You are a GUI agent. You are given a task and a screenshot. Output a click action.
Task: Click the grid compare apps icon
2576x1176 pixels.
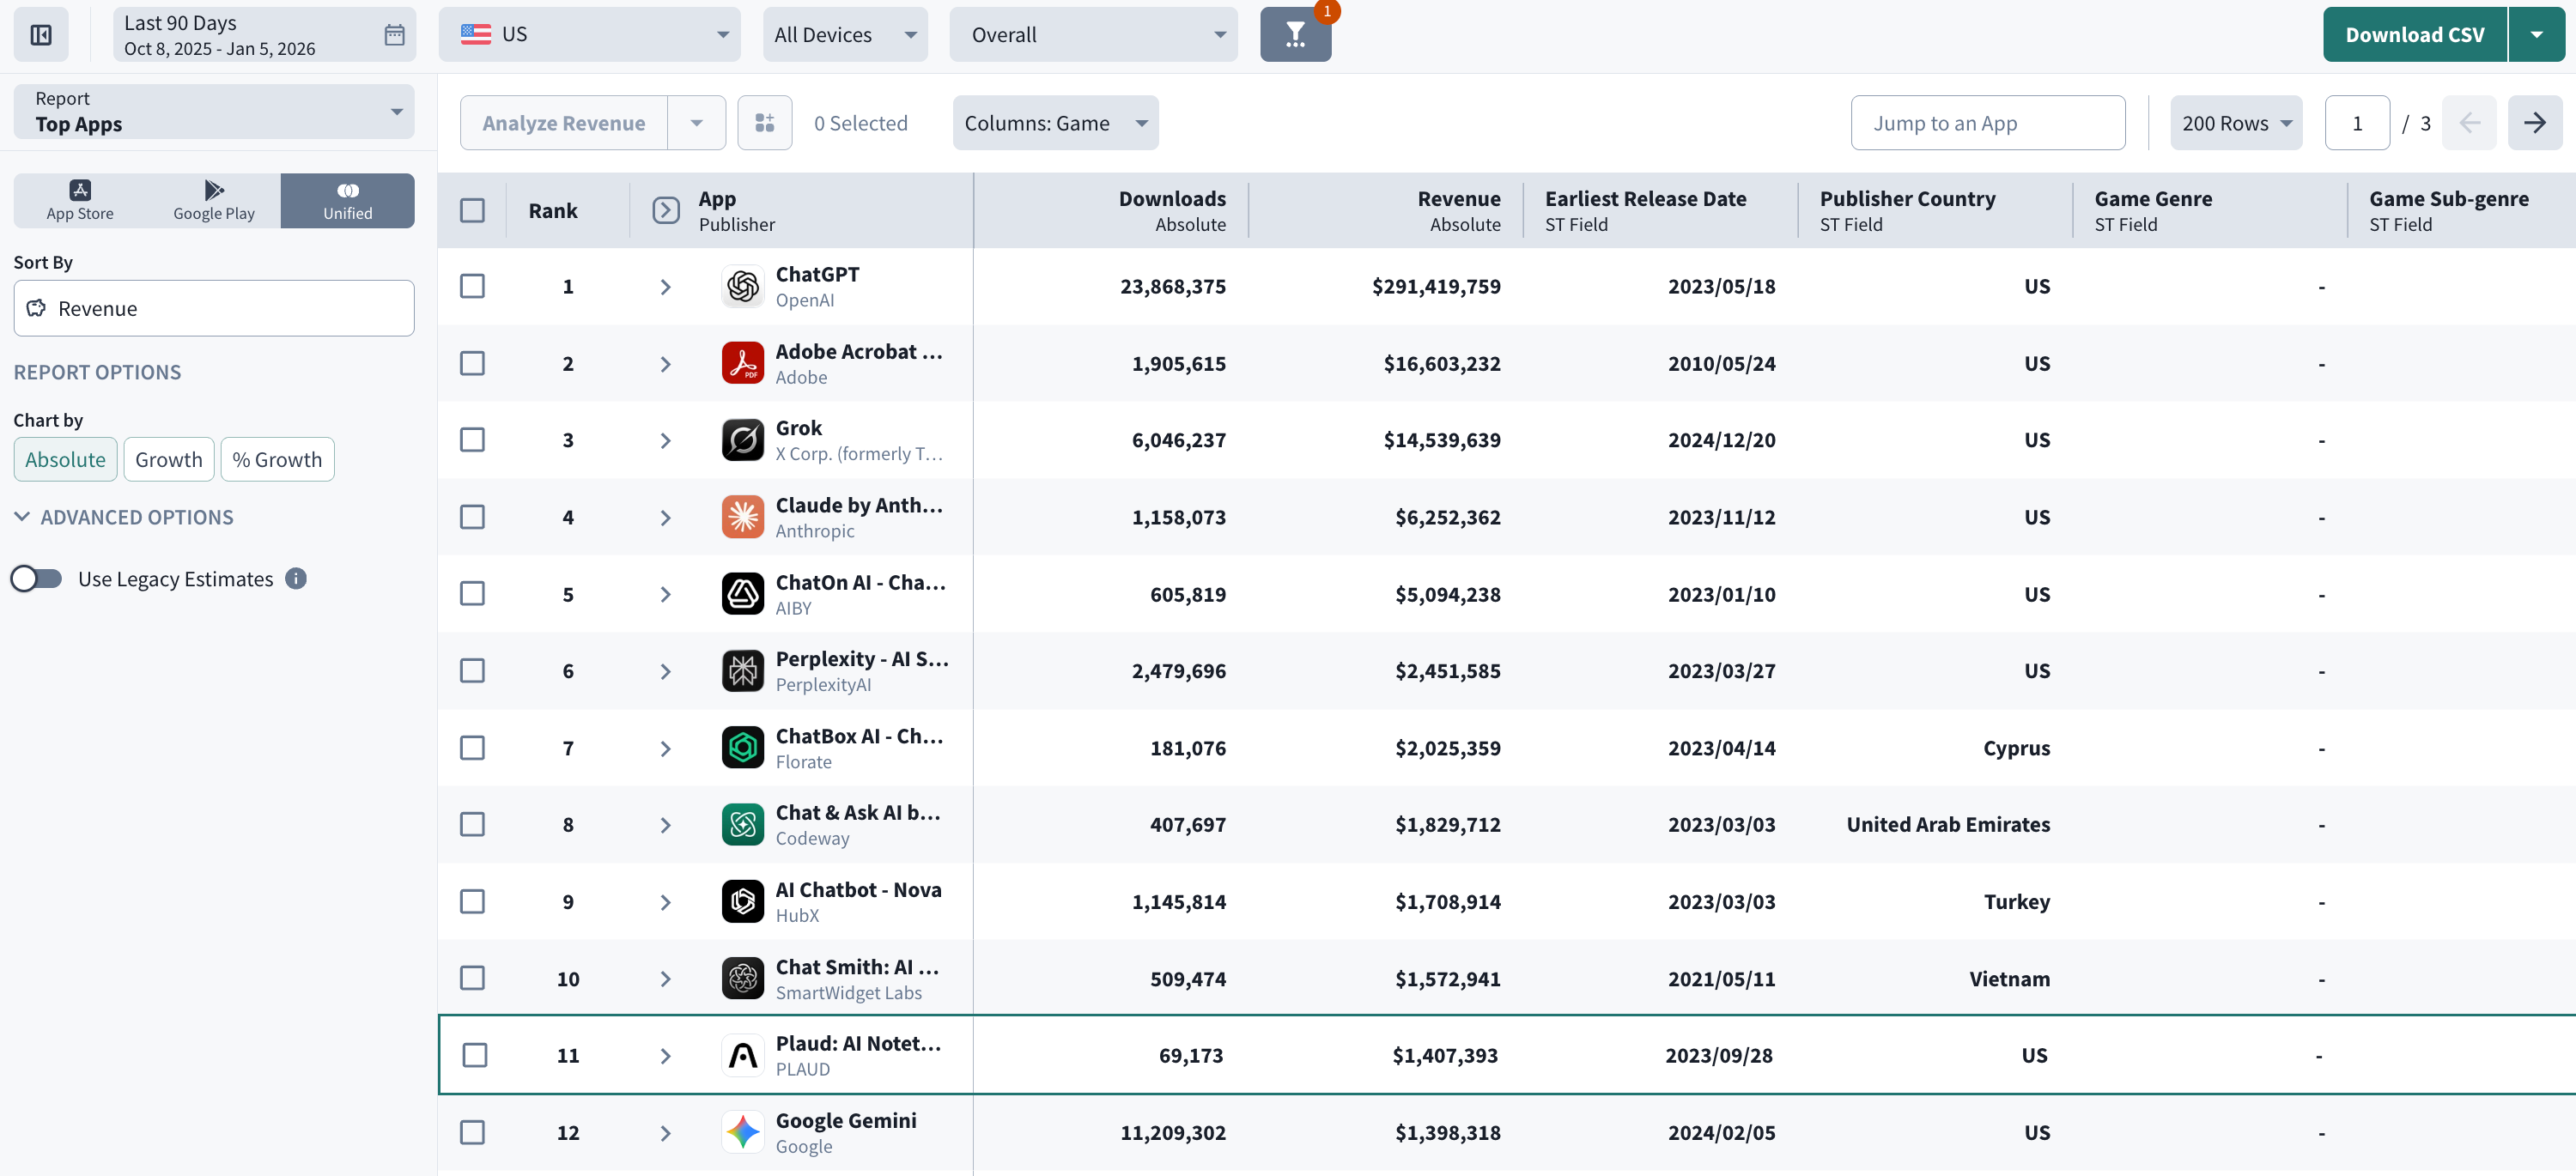(764, 123)
